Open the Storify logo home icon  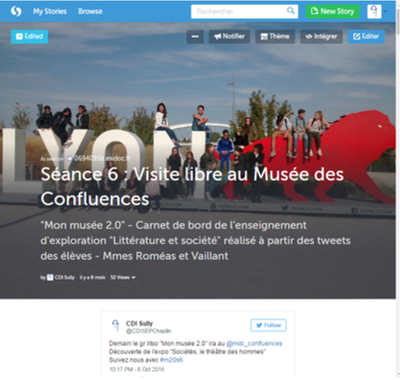click(x=16, y=11)
